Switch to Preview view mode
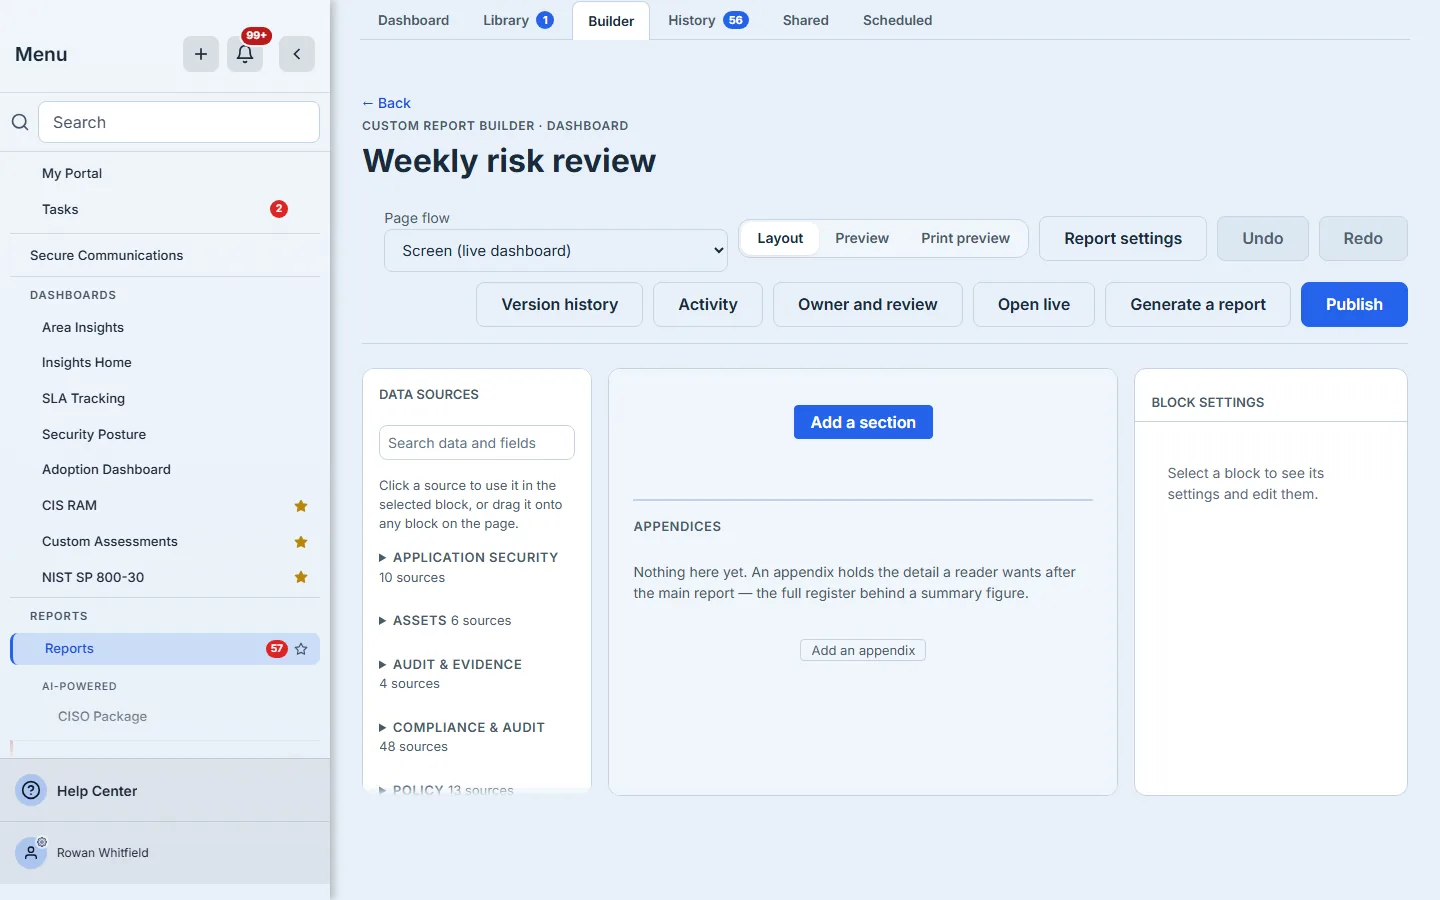Screen dimensions: 1440x900 (x=862, y=238)
